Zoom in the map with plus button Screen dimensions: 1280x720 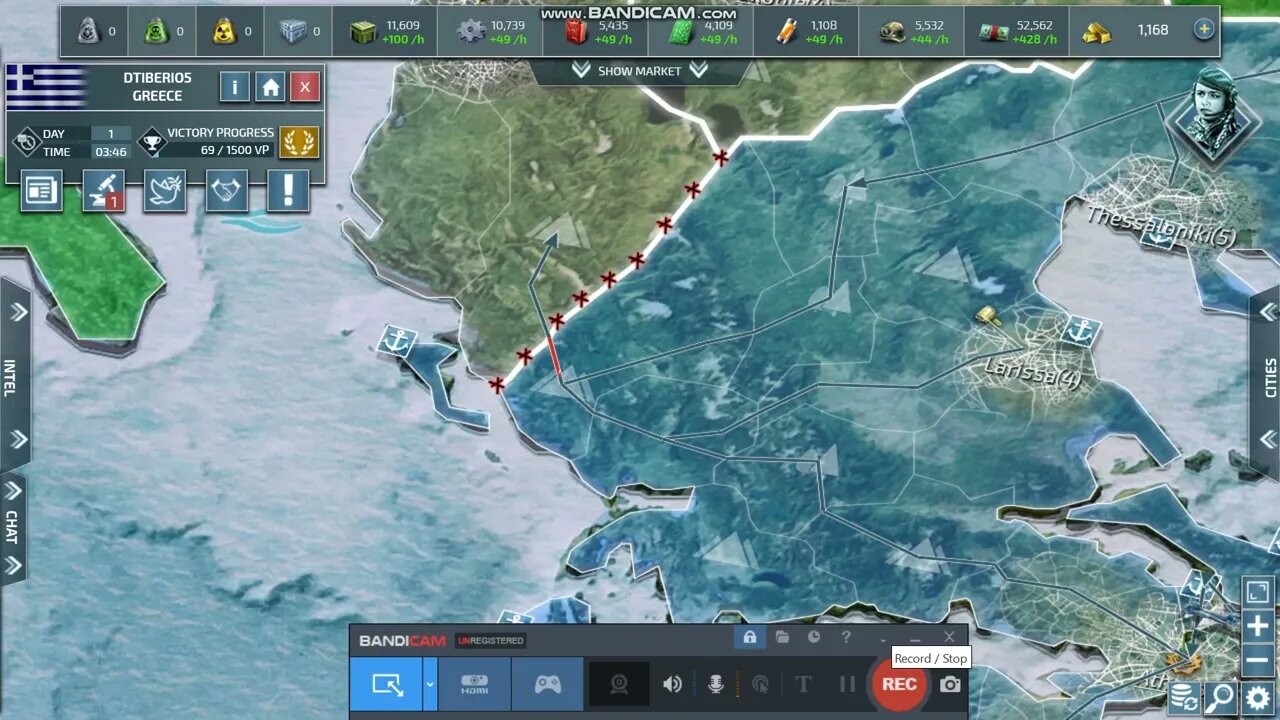1257,627
